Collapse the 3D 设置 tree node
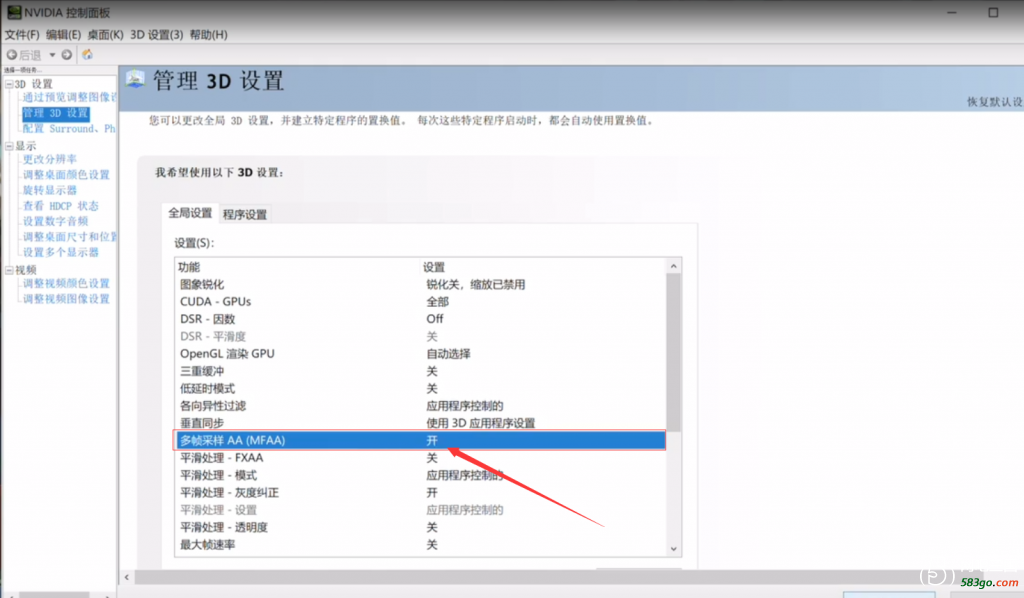 pos(9,84)
